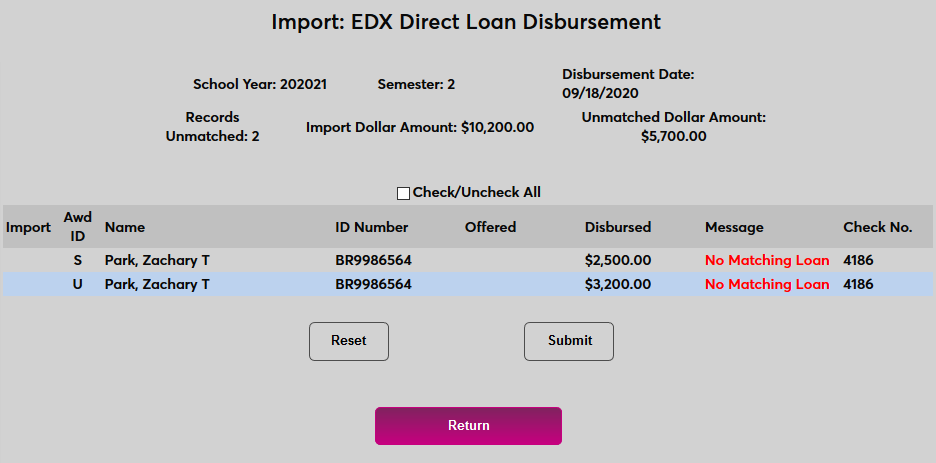Submit the loan disbursement import
The height and width of the screenshot is (463, 936).
point(569,341)
